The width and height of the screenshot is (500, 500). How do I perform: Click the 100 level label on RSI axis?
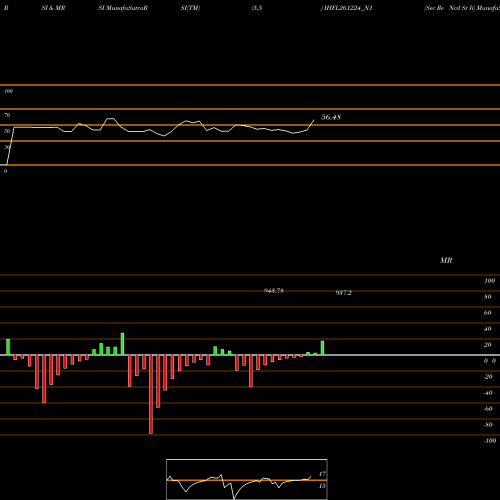click(x=8, y=91)
